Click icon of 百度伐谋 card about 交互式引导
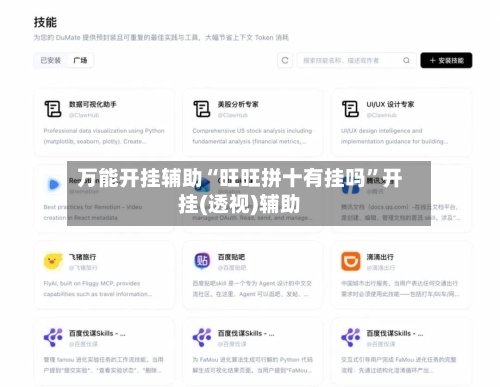Screen dimensions: 500x387 (351, 337)
